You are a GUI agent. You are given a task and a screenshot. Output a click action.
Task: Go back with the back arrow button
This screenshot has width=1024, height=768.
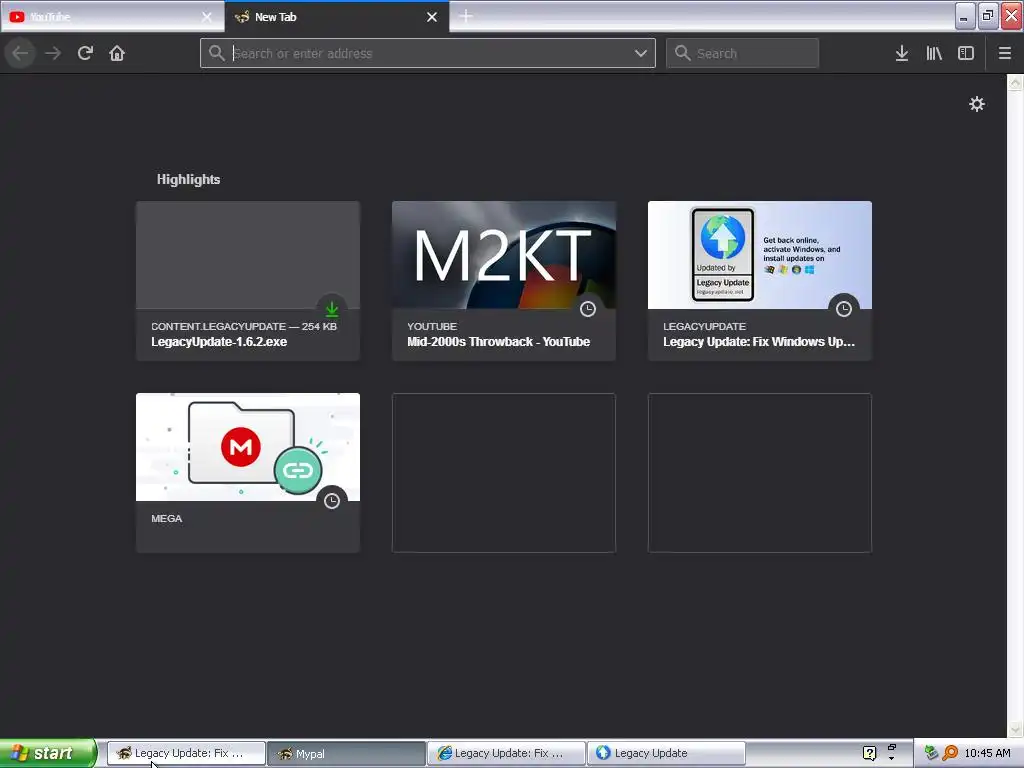point(20,53)
